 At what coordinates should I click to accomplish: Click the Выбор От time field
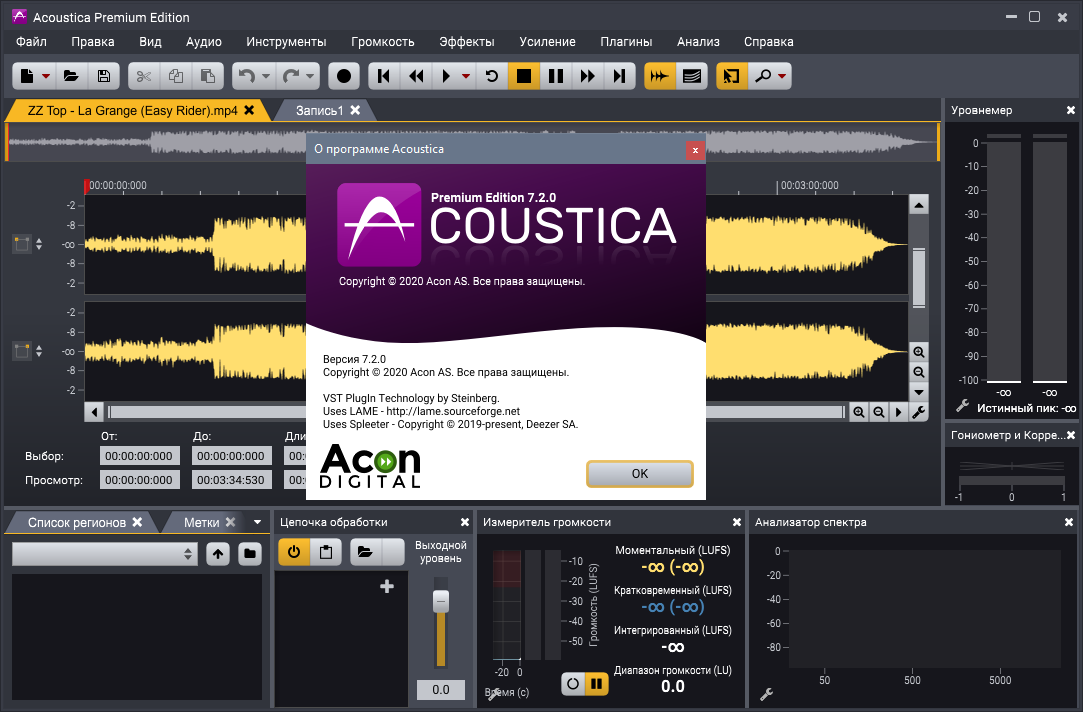click(x=140, y=456)
